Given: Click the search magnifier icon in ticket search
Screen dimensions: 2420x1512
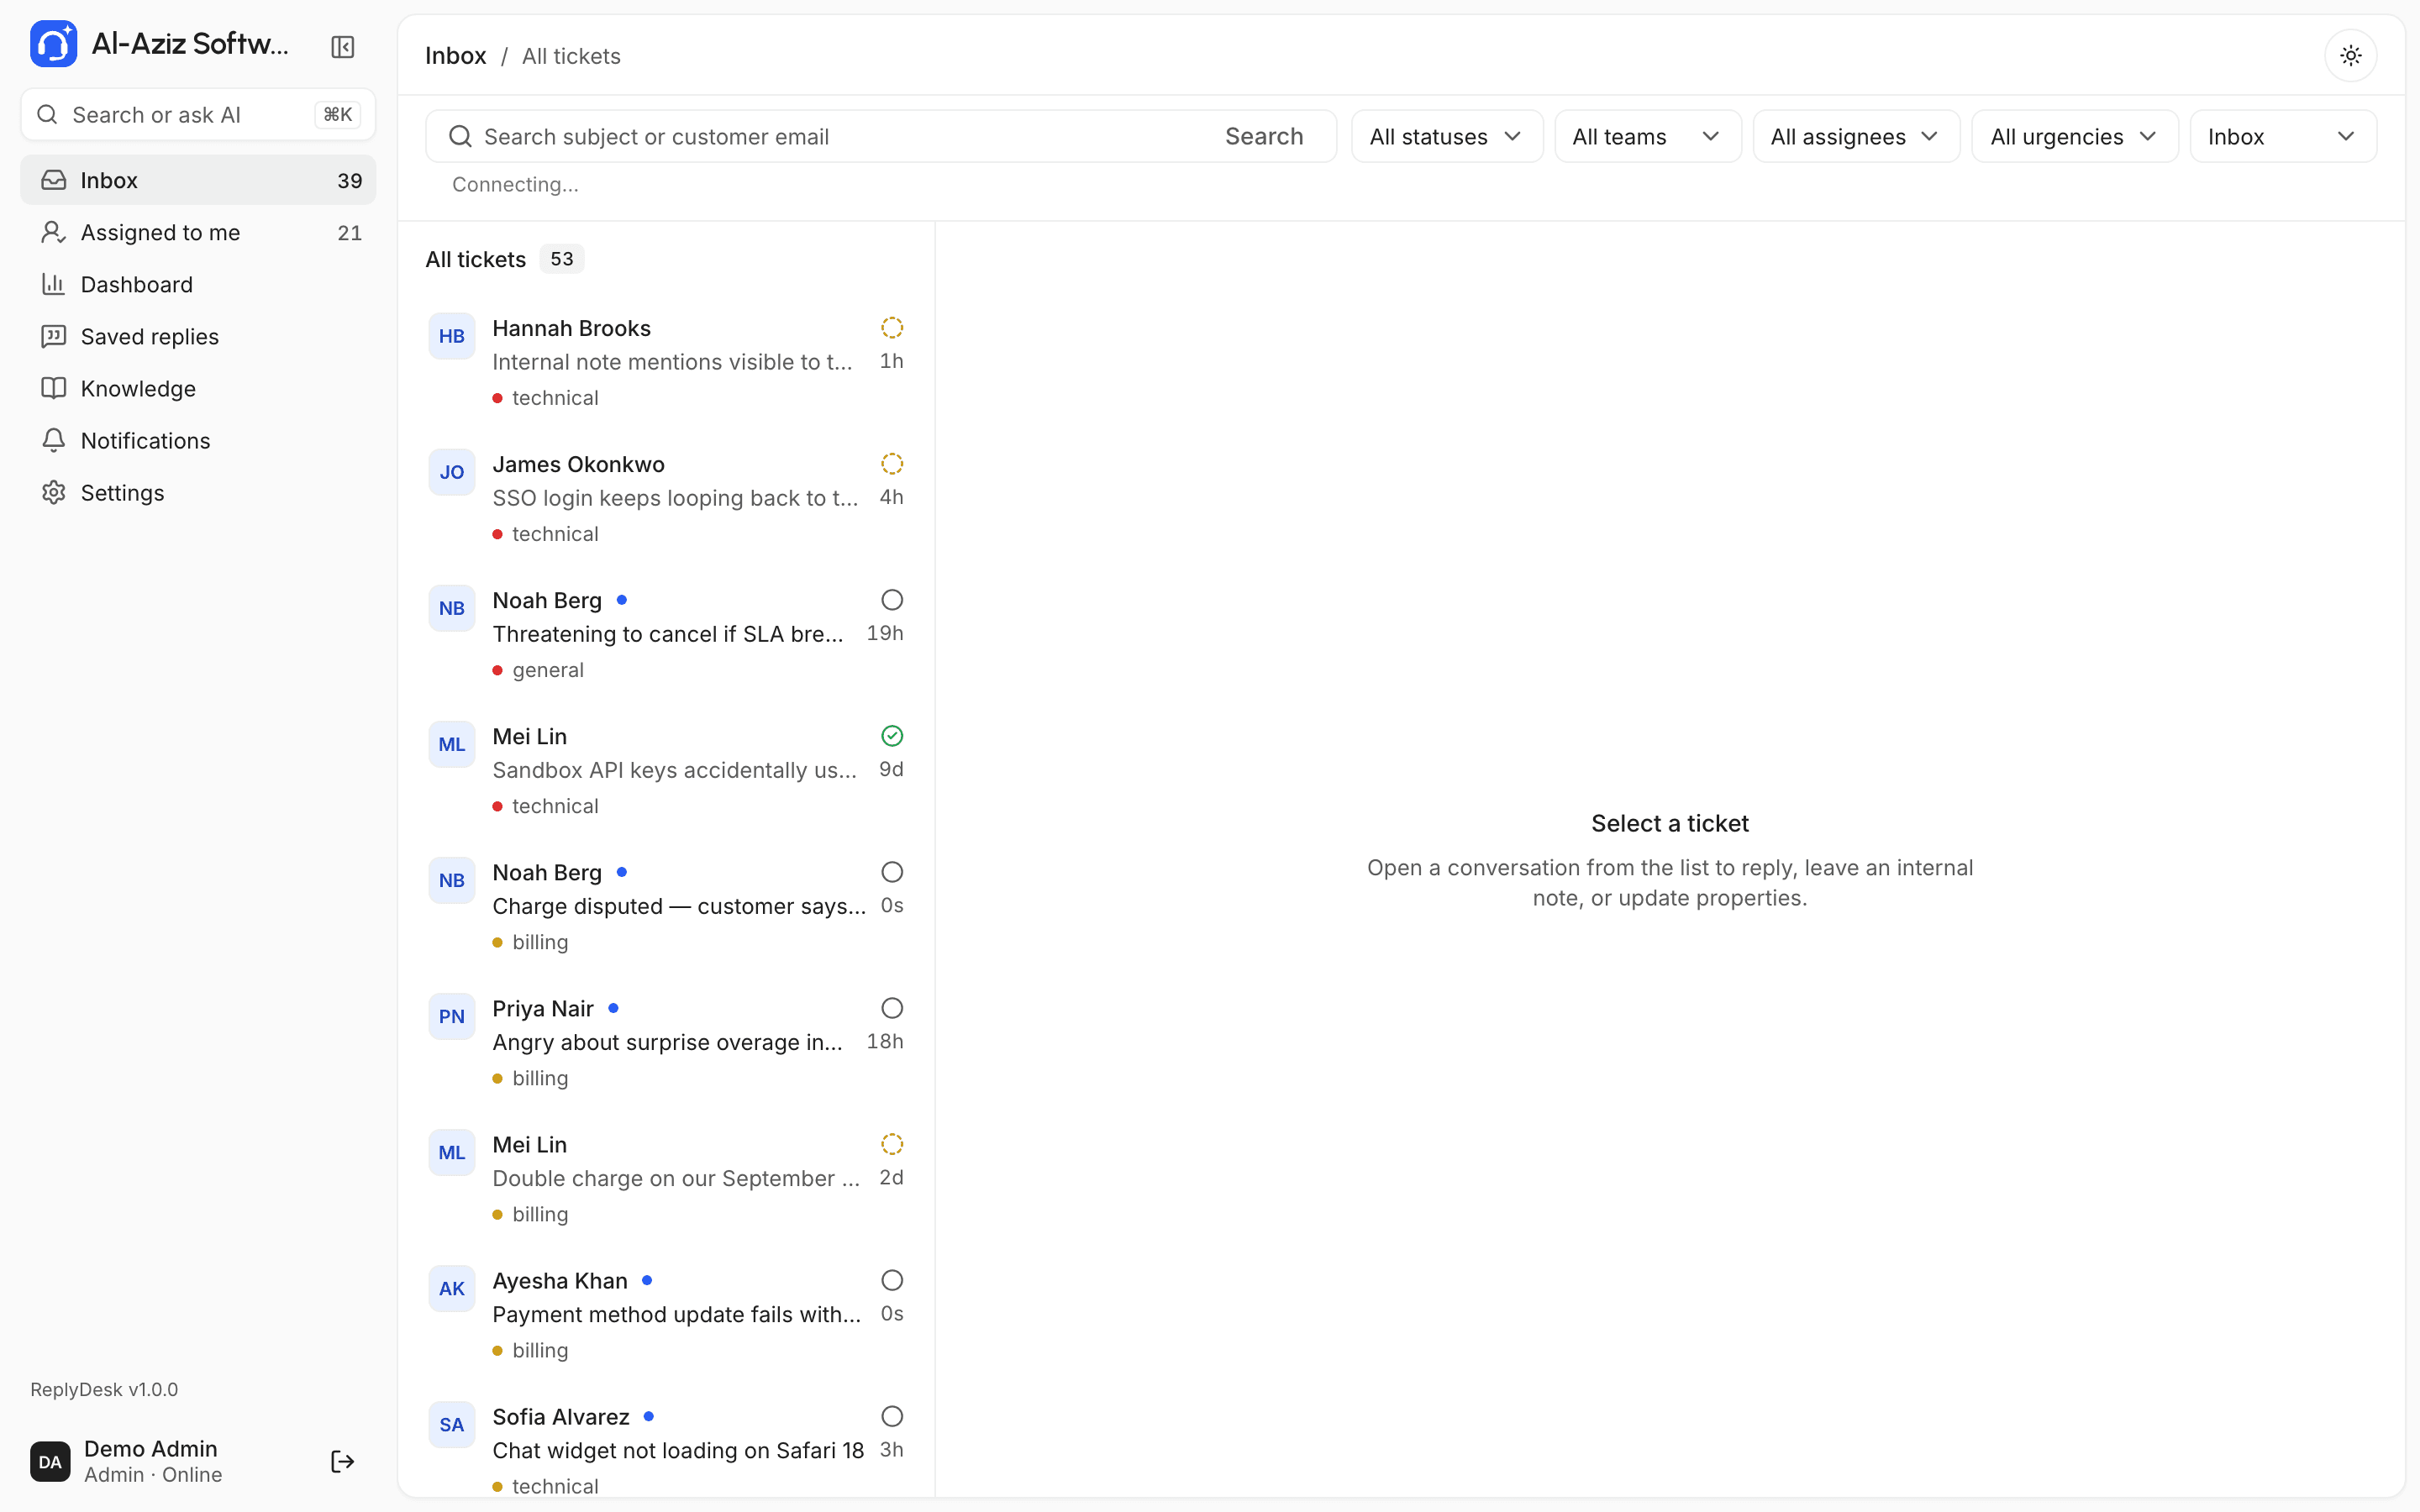Looking at the screenshot, I should point(460,136).
